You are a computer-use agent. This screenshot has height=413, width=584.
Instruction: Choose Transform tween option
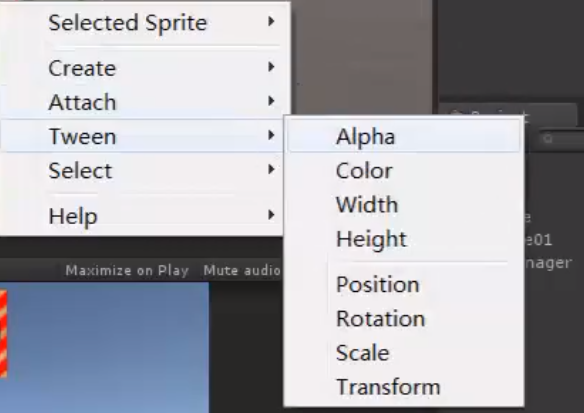tap(404, 387)
